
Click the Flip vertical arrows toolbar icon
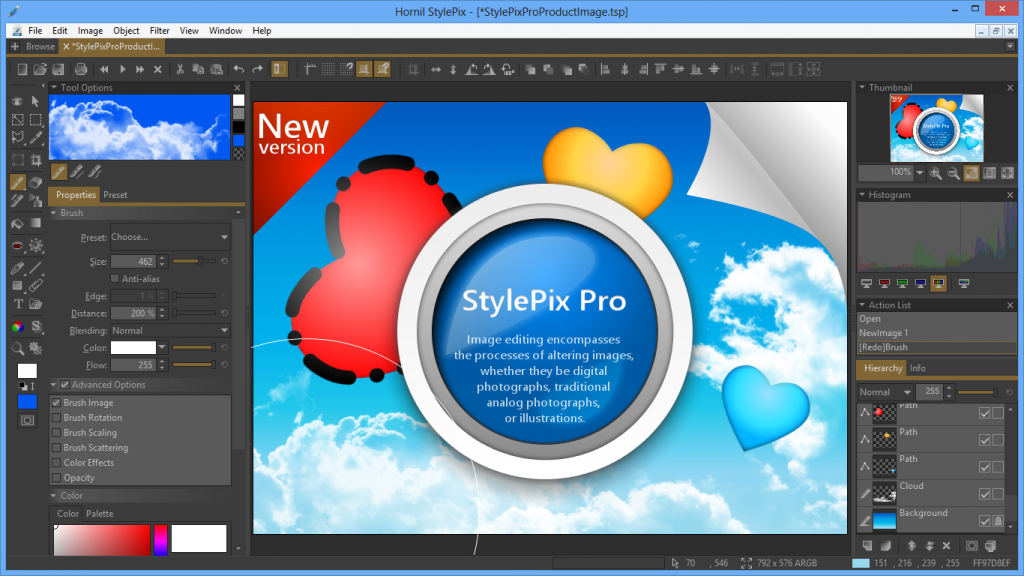[453, 69]
